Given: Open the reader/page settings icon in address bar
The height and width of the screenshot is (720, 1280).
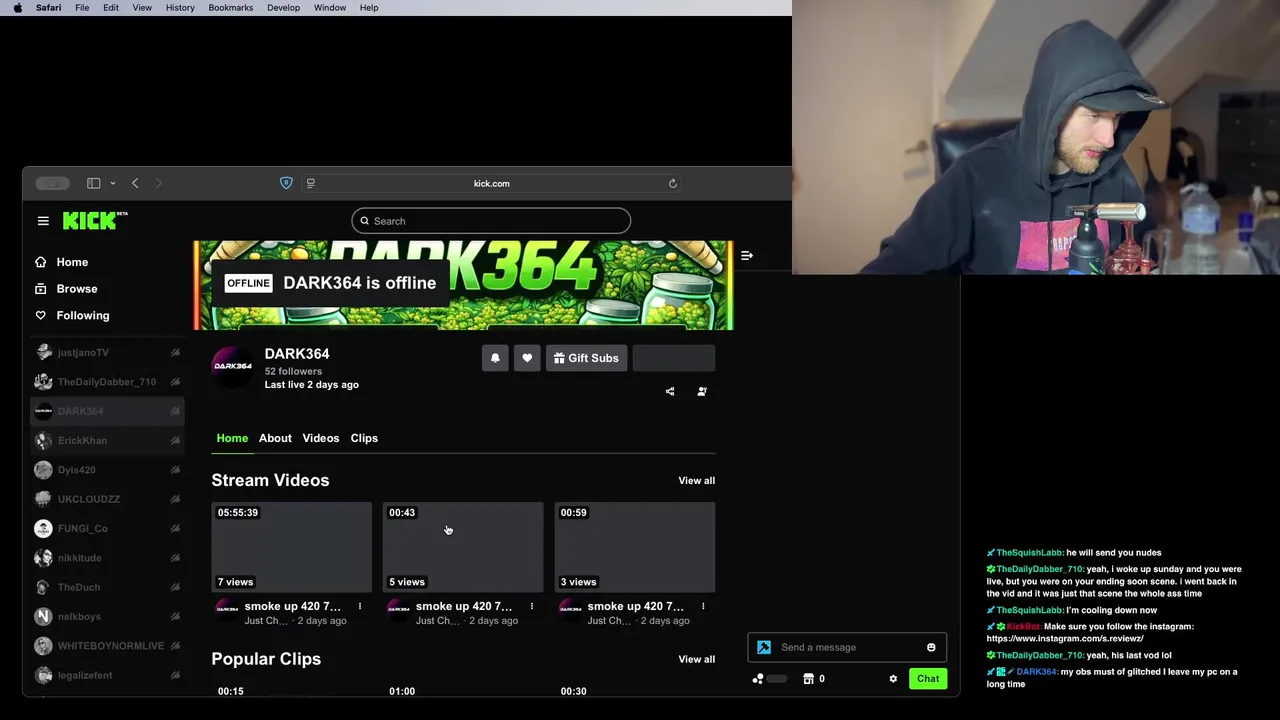Looking at the screenshot, I should (311, 183).
